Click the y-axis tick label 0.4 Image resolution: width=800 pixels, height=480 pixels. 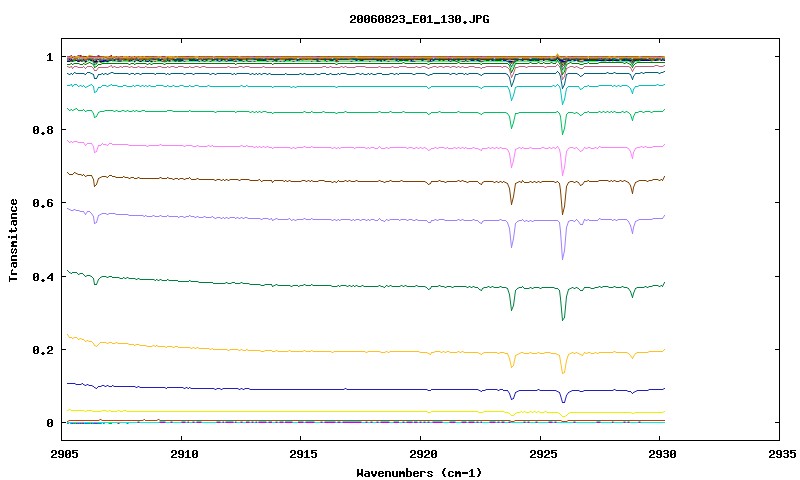coord(43,276)
